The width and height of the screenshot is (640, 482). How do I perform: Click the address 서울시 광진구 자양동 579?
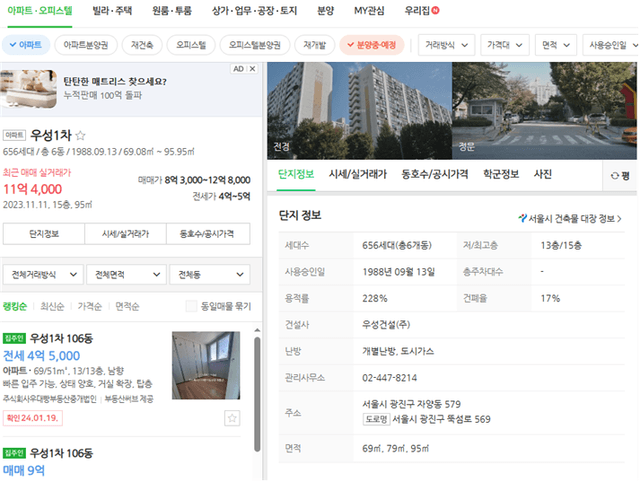pyautogui.click(x=411, y=404)
